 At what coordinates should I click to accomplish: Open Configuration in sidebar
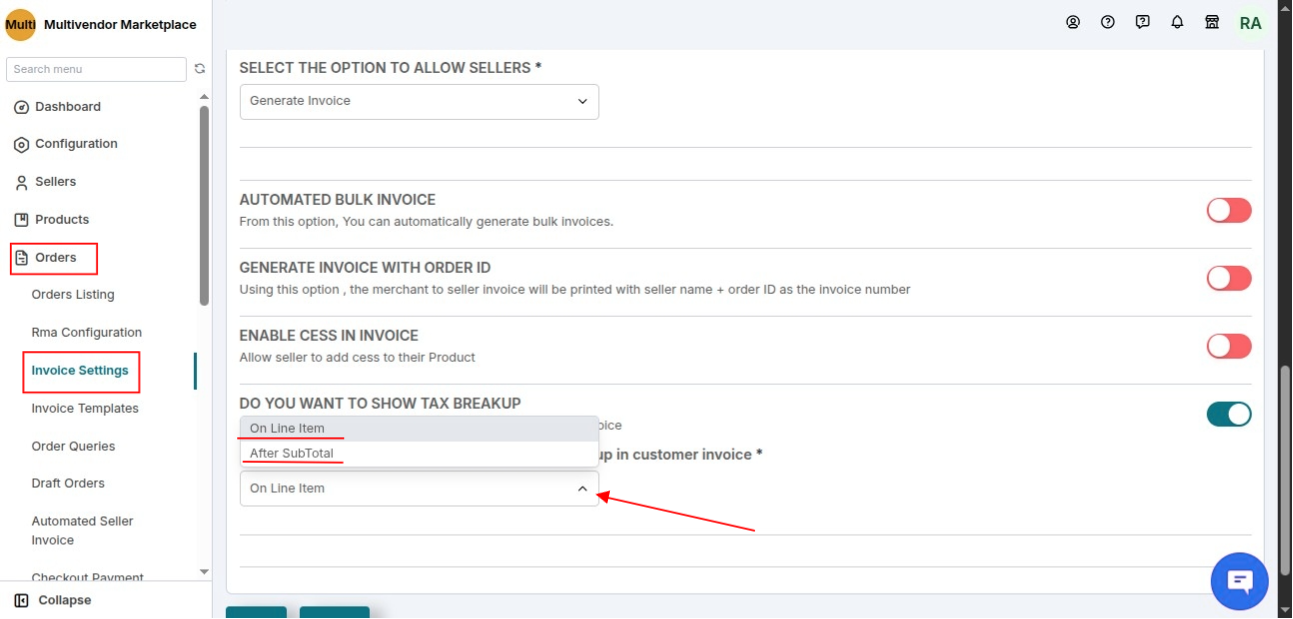click(x=76, y=144)
